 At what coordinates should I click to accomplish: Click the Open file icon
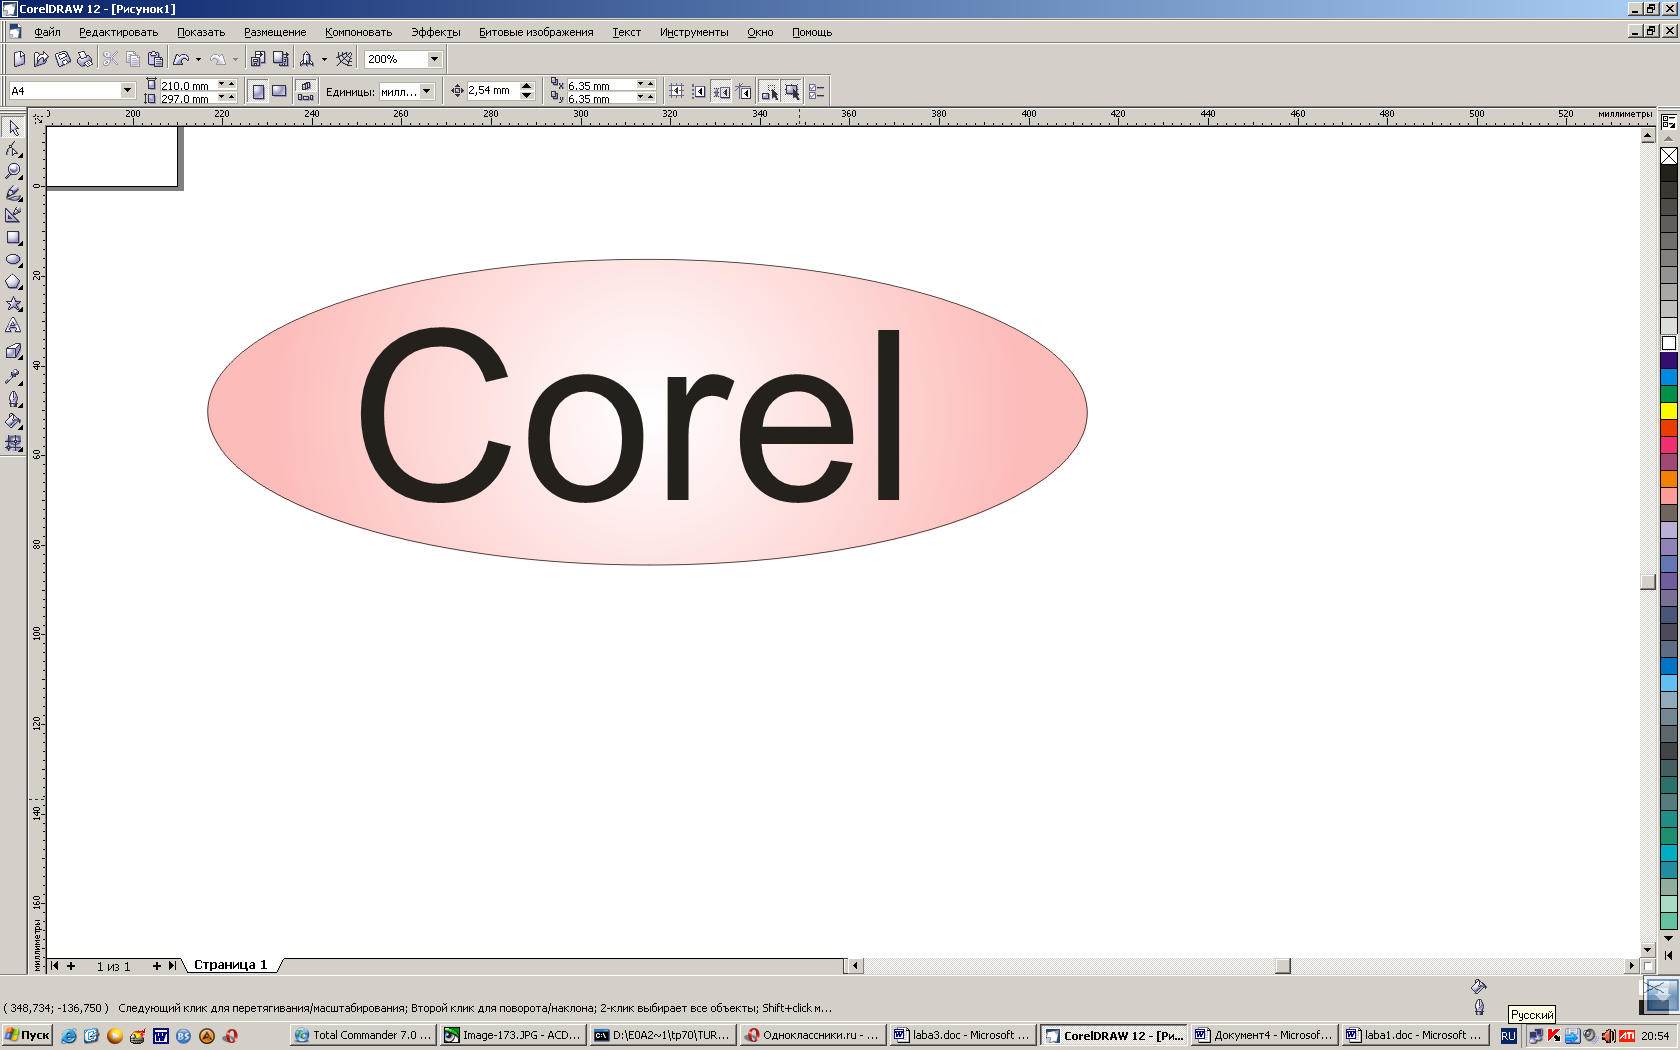(41, 59)
